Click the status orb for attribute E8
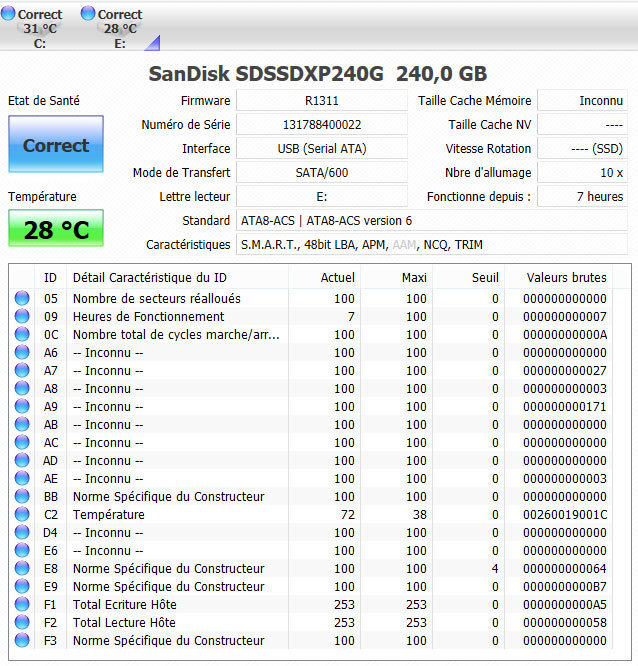This screenshot has width=638, height=666. tap(22, 568)
